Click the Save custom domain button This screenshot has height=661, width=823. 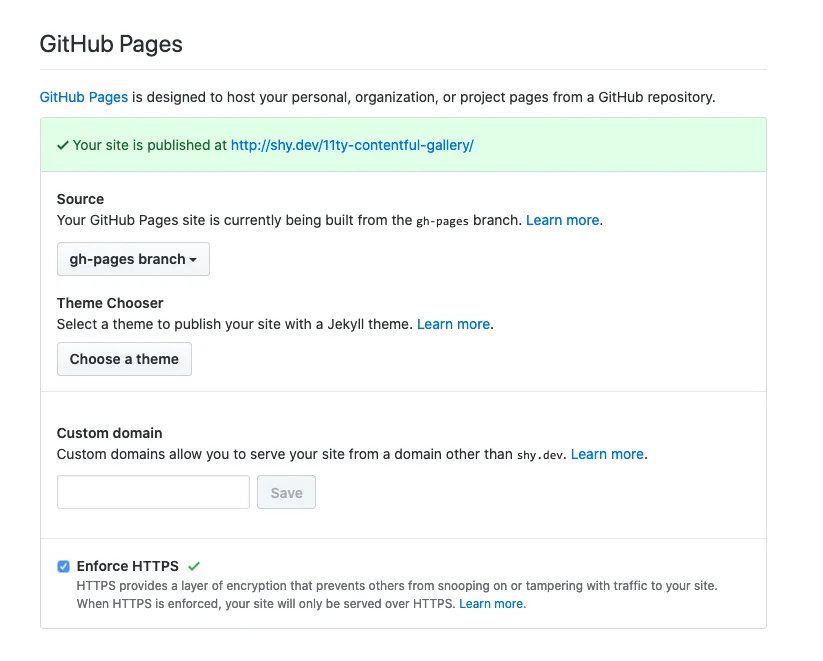point(287,492)
